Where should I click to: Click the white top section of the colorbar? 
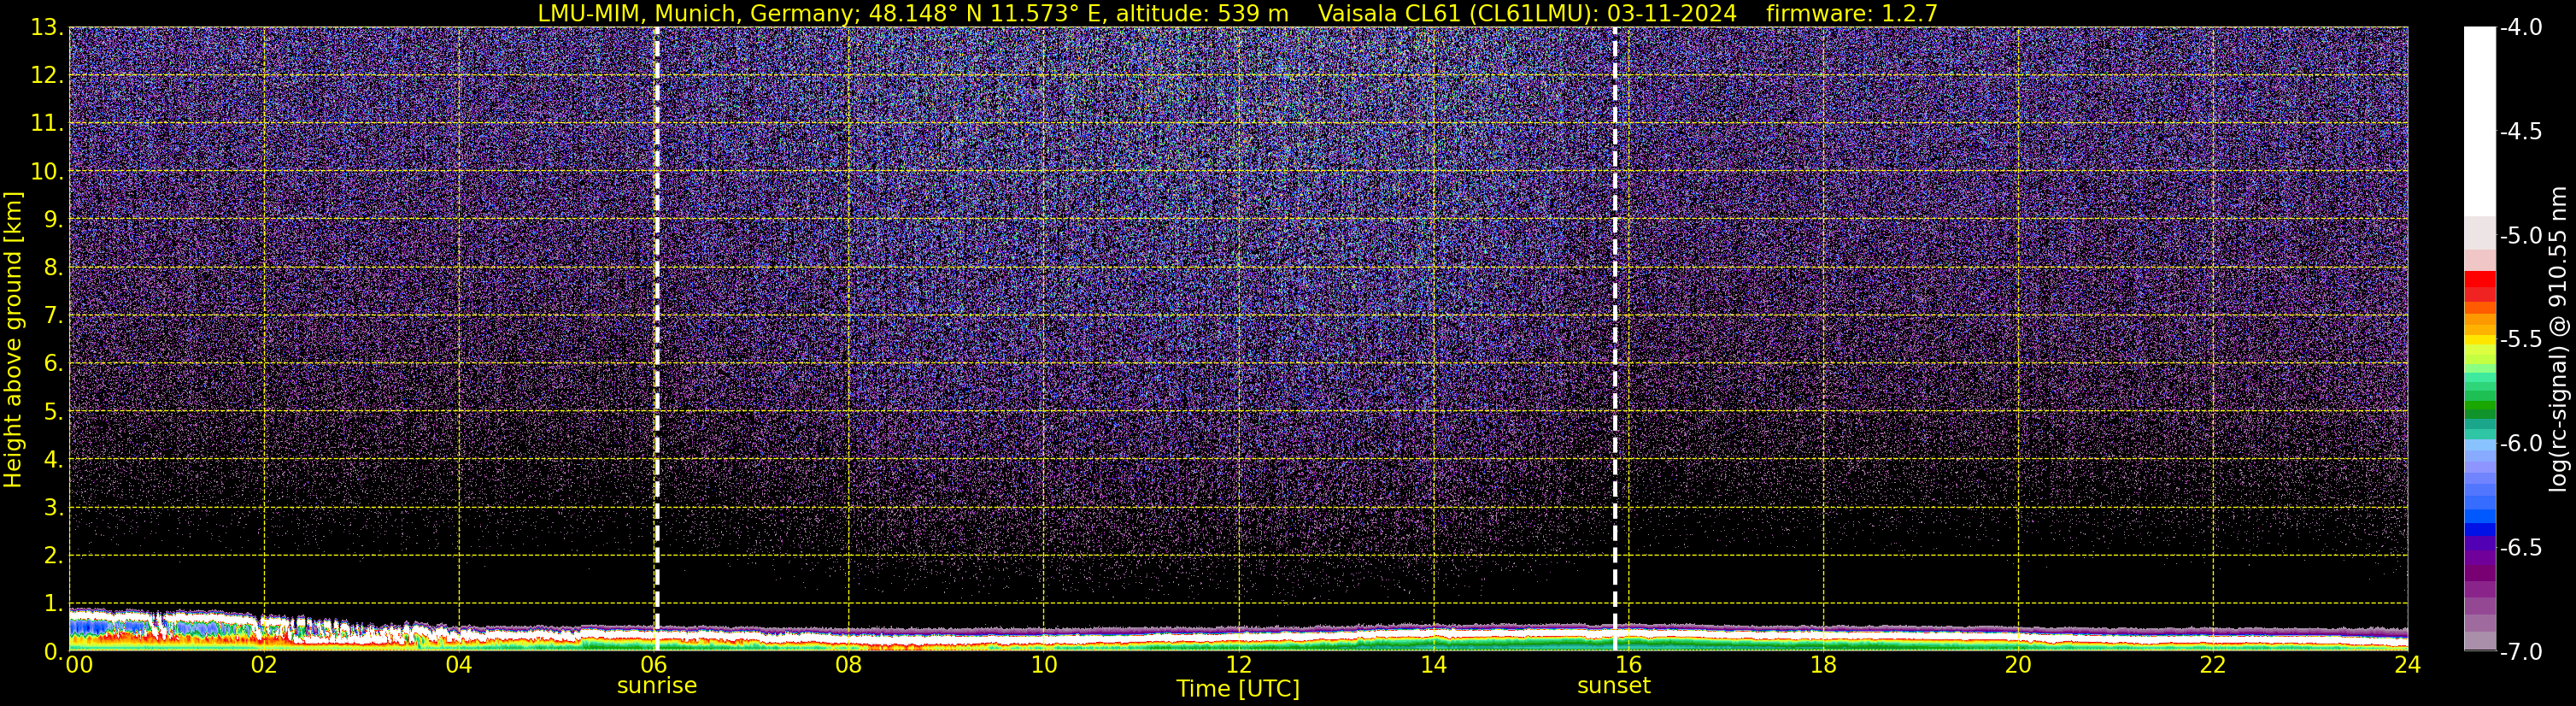click(x=2479, y=120)
